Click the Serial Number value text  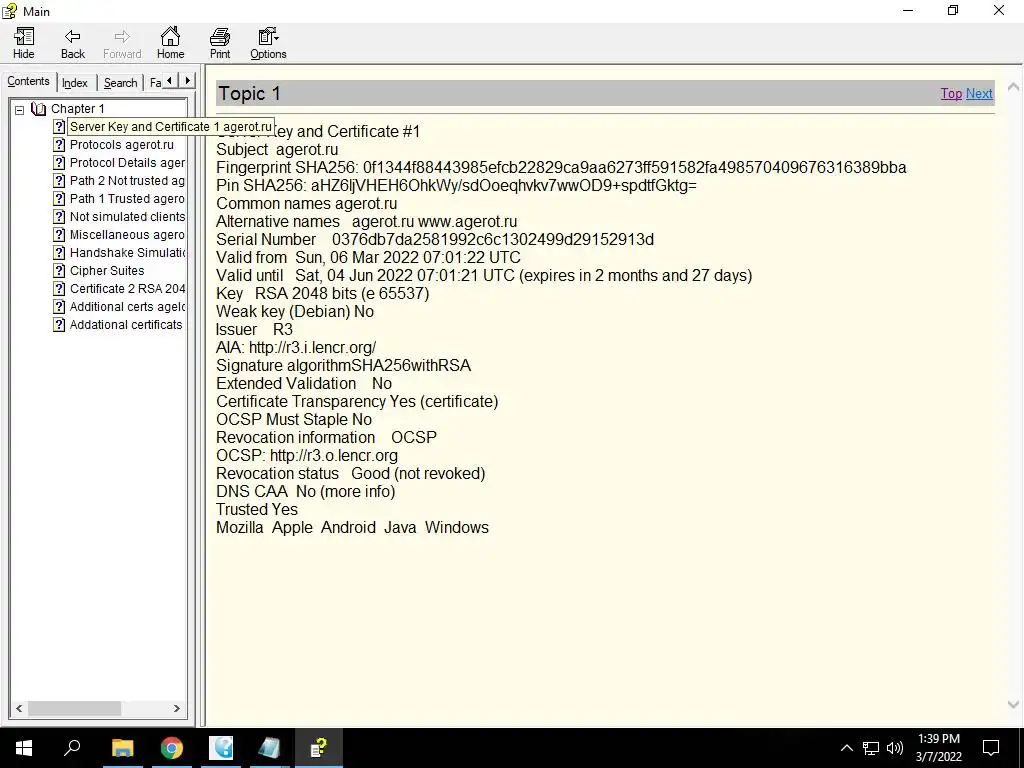[x=492, y=240]
